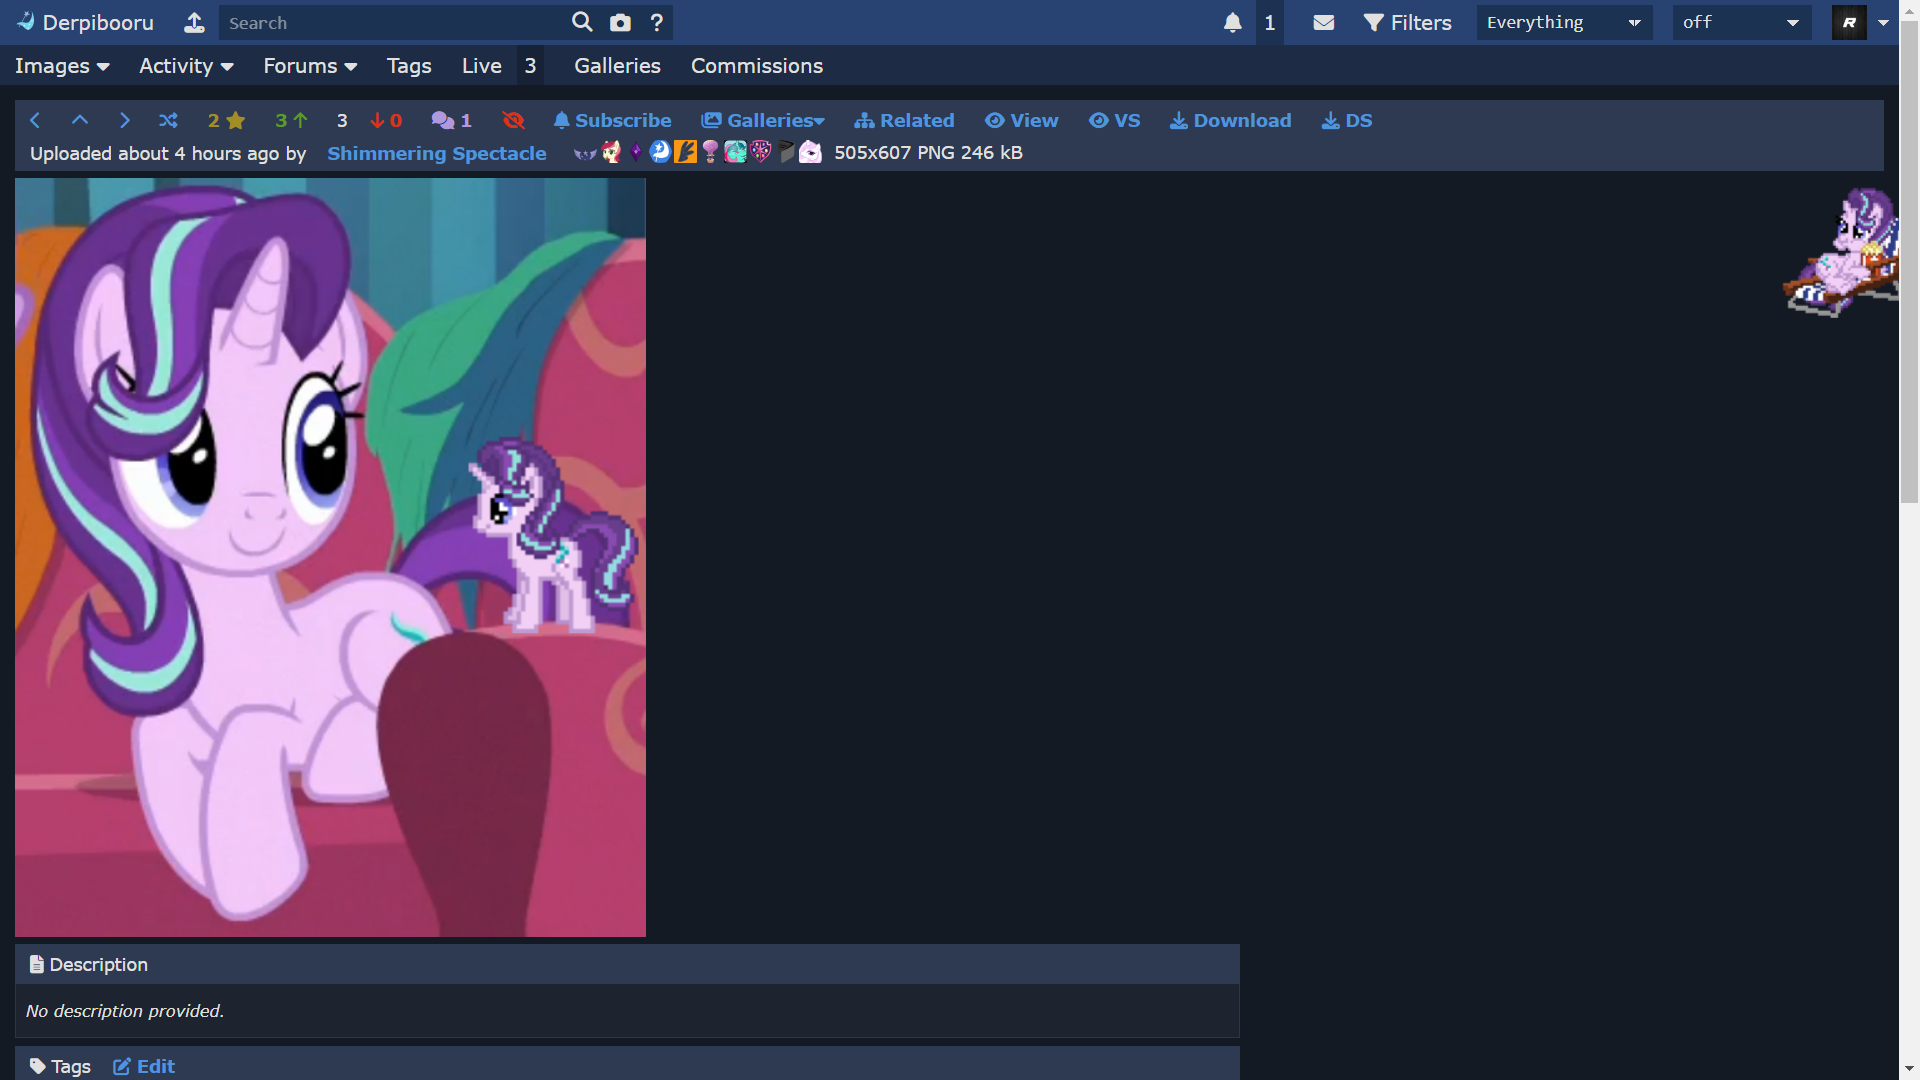The width and height of the screenshot is (1920, 1080).
Task: Click the Starlight Glimmer image
Action: point(330,557)
